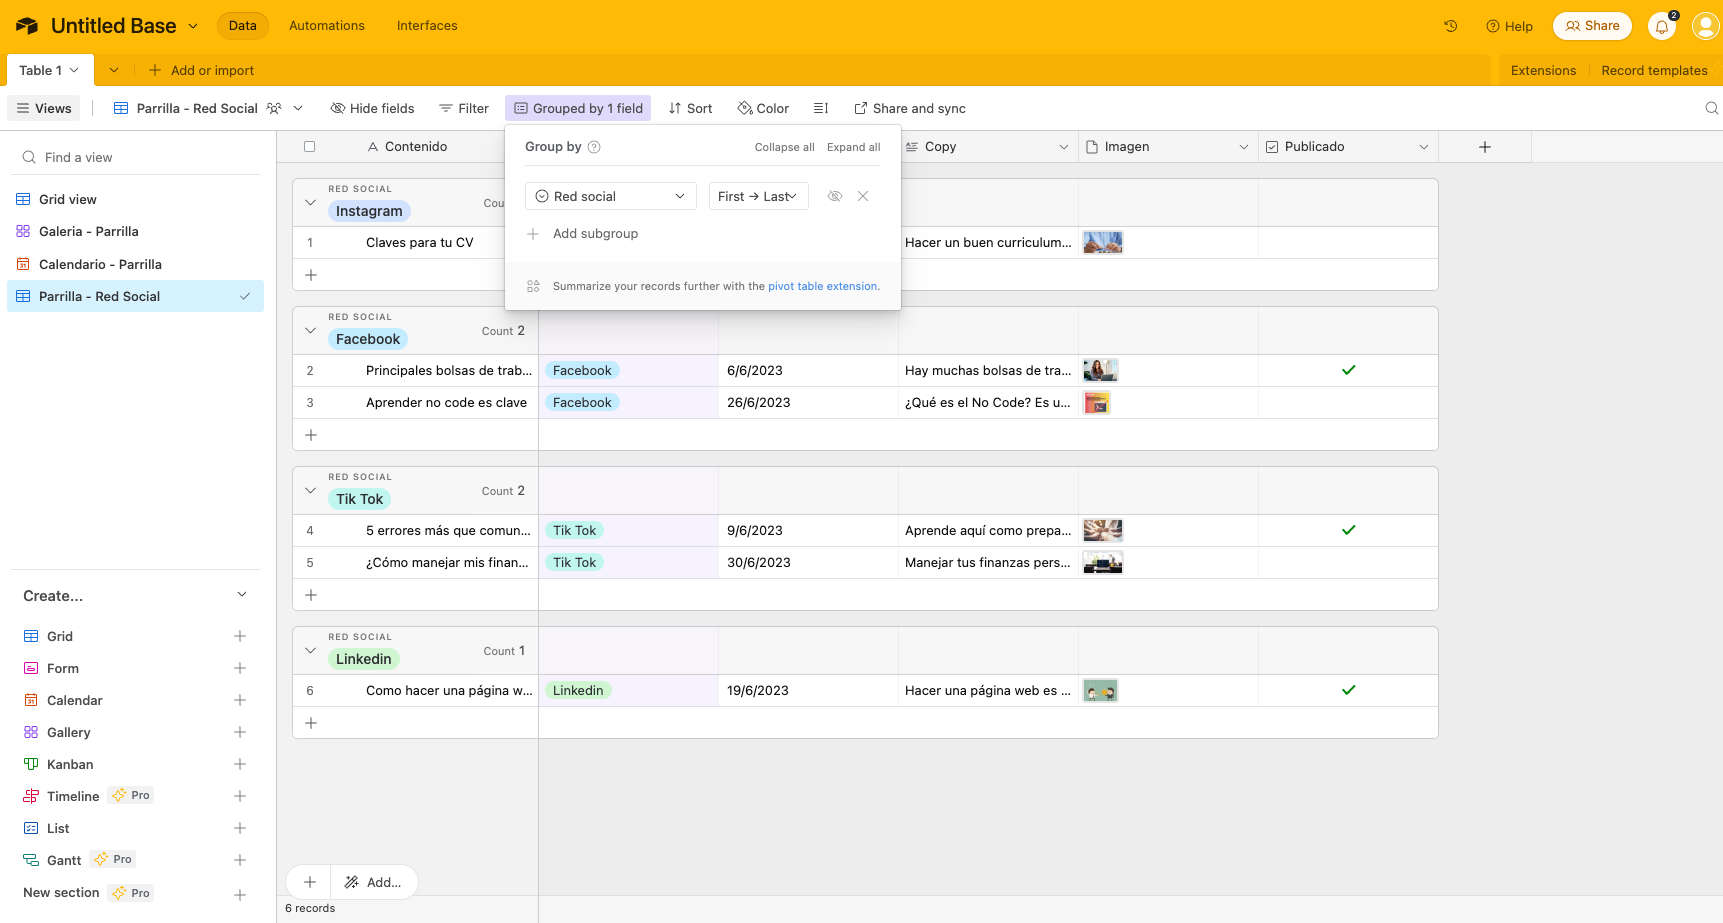Open the image thumbnail for Claves para tu CV
The width and height of the screenshot is (1723, 923).
[x=1103, y=243]
